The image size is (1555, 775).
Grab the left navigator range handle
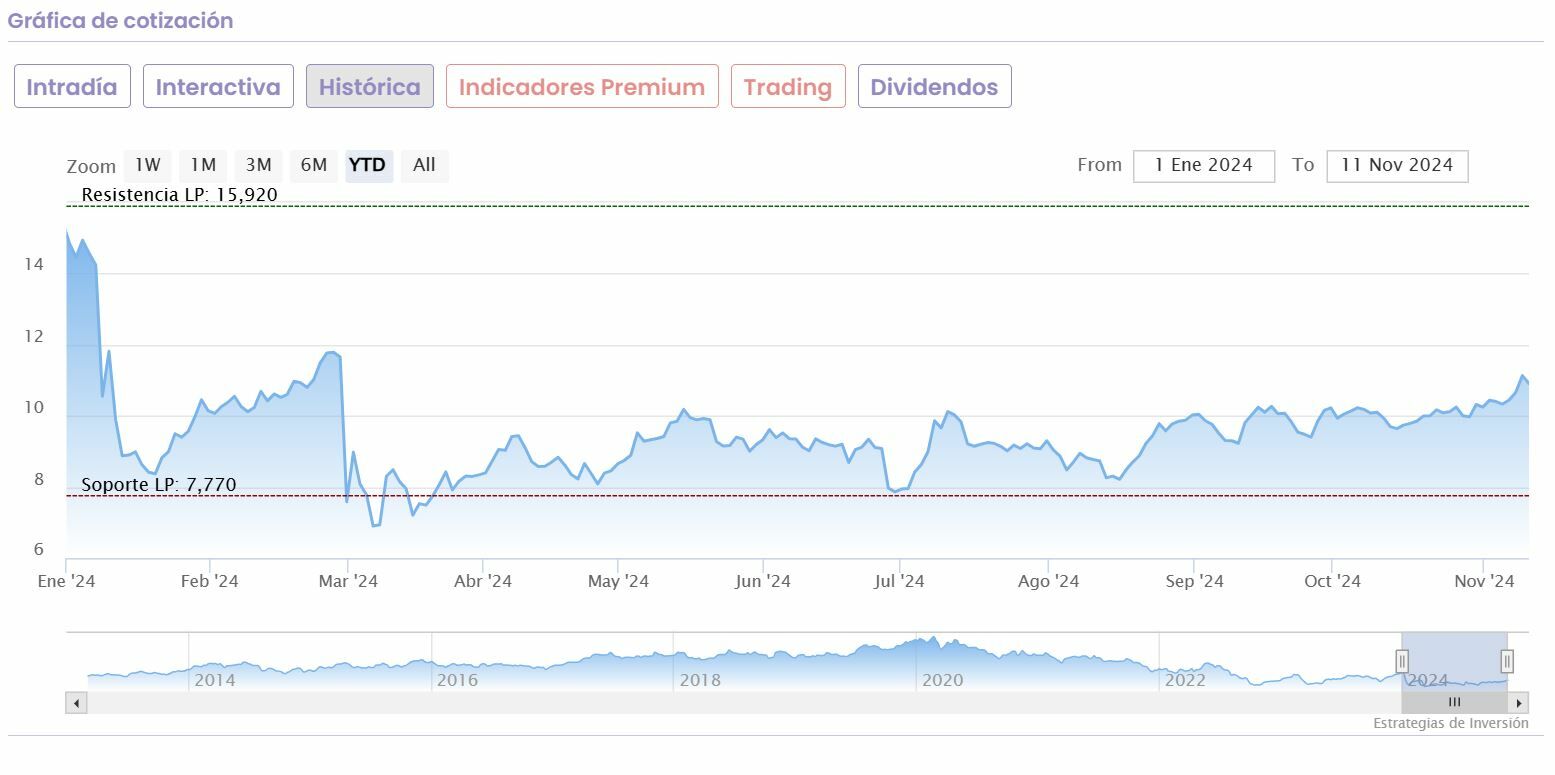click(x=1402, y=661)
